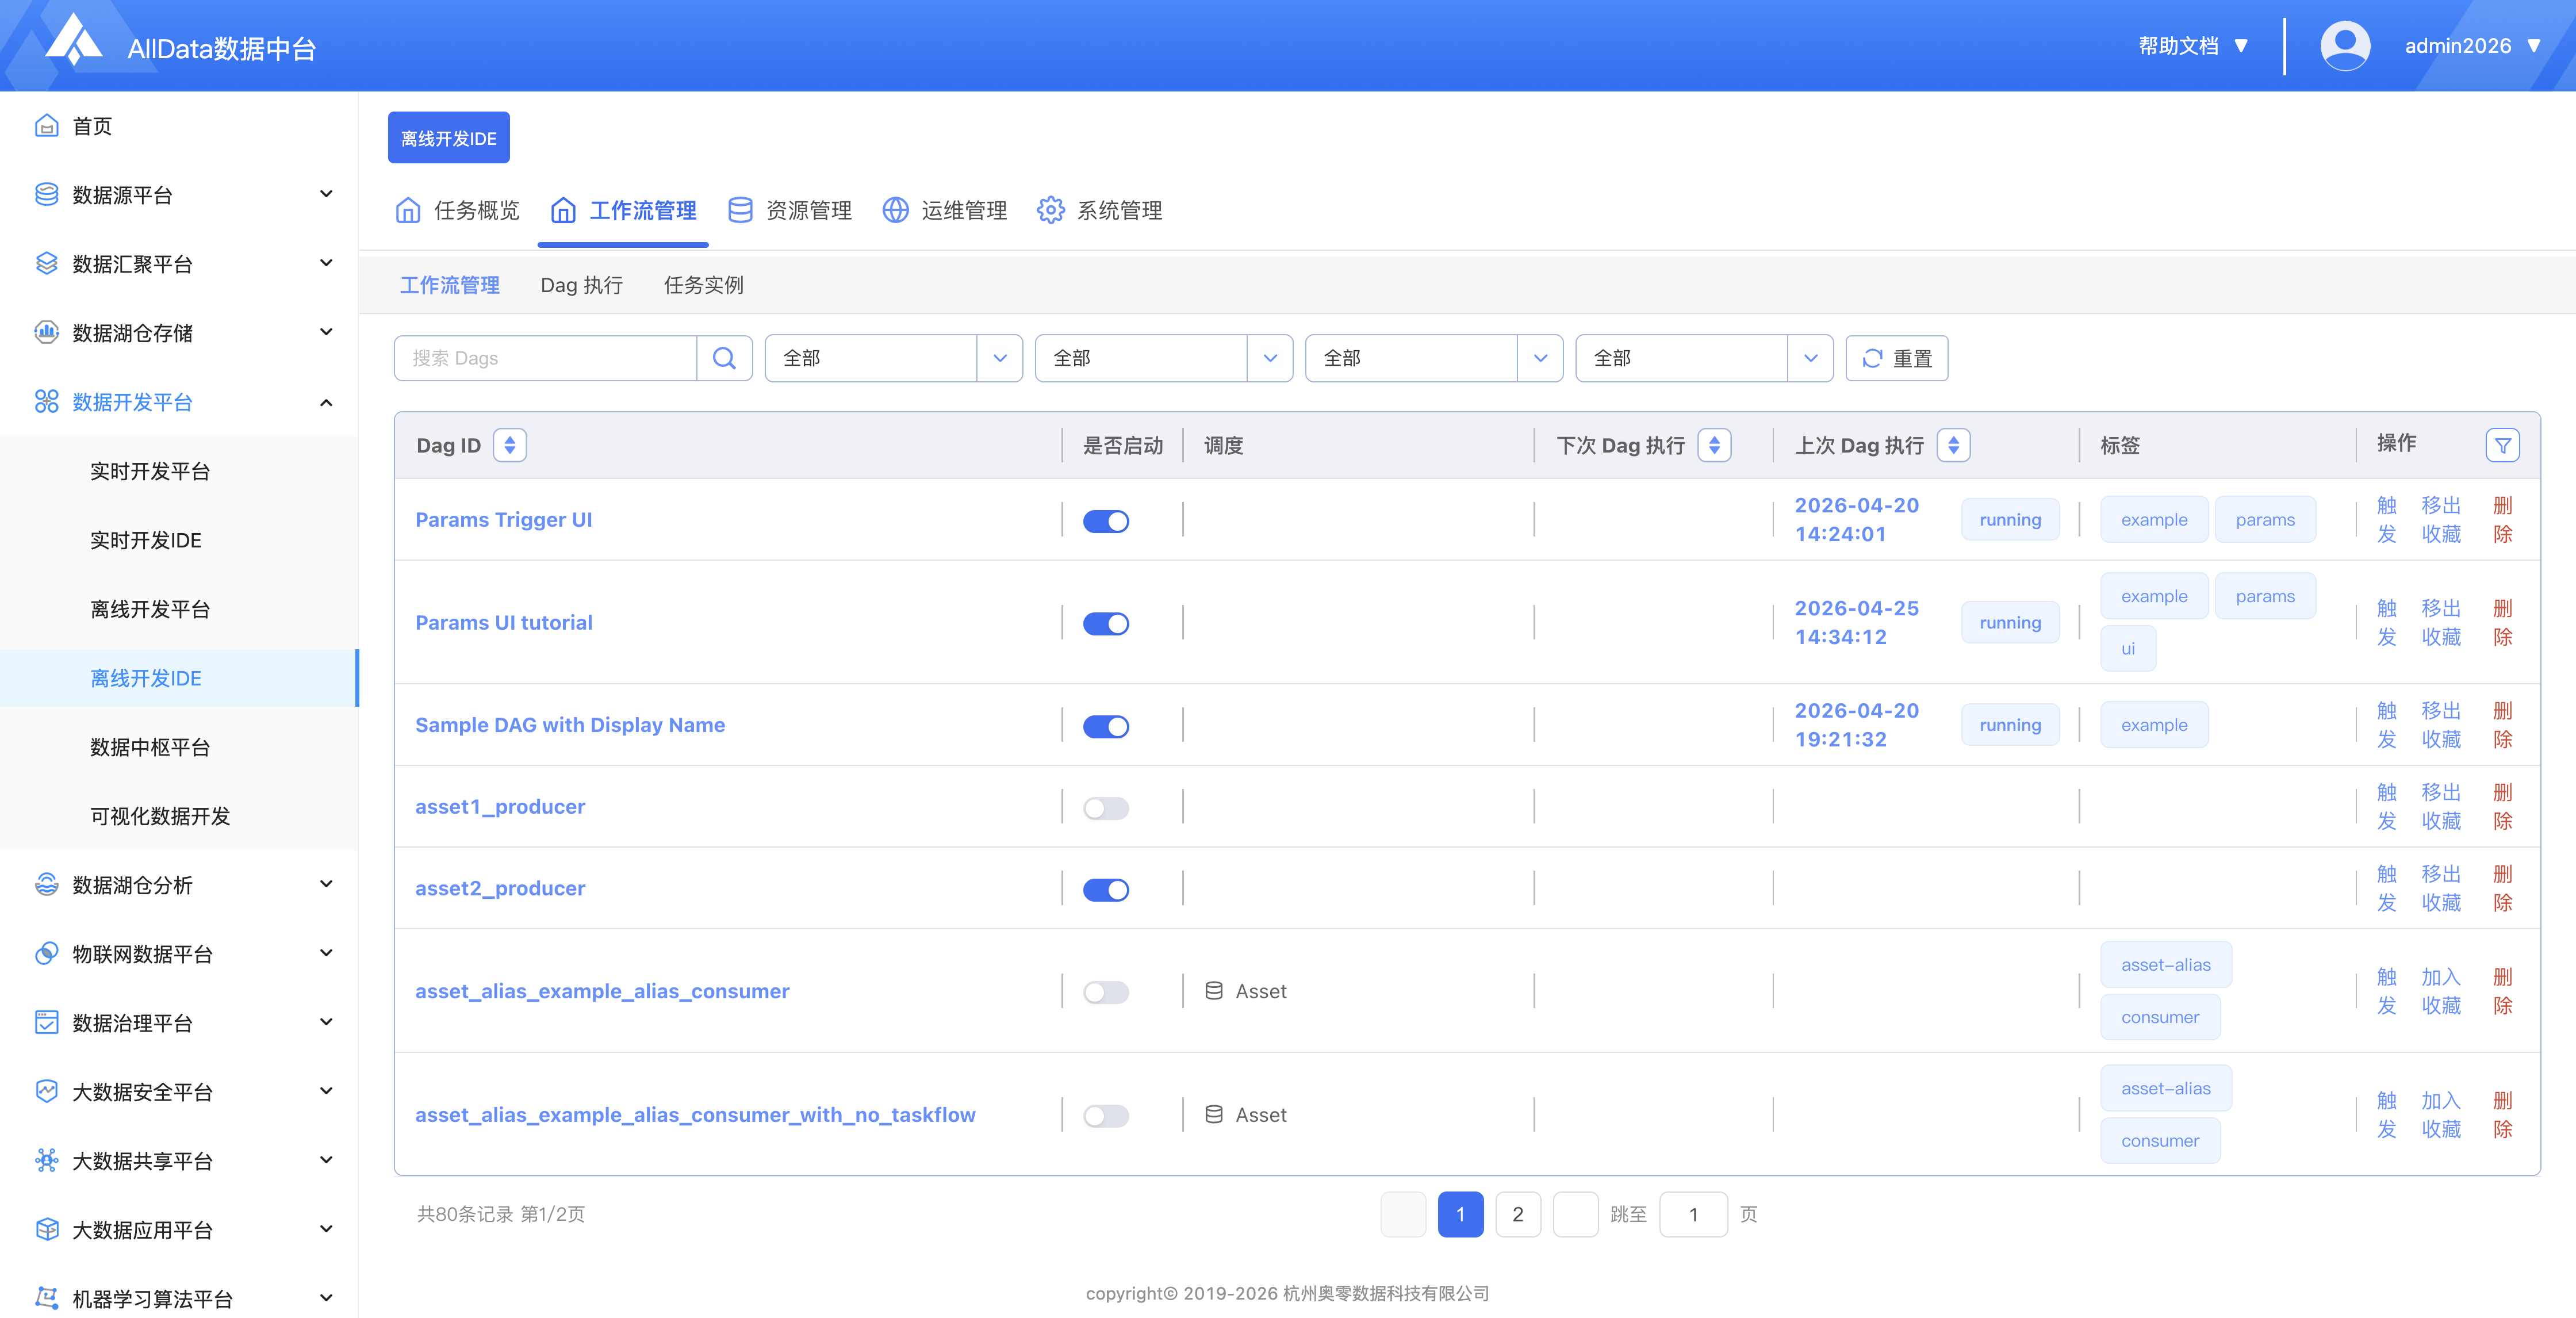Image resolution: width=2576 pixels, height=1318 pixels.
Task: Switch to the 资源管理 tab
Action: click(789, 210)
